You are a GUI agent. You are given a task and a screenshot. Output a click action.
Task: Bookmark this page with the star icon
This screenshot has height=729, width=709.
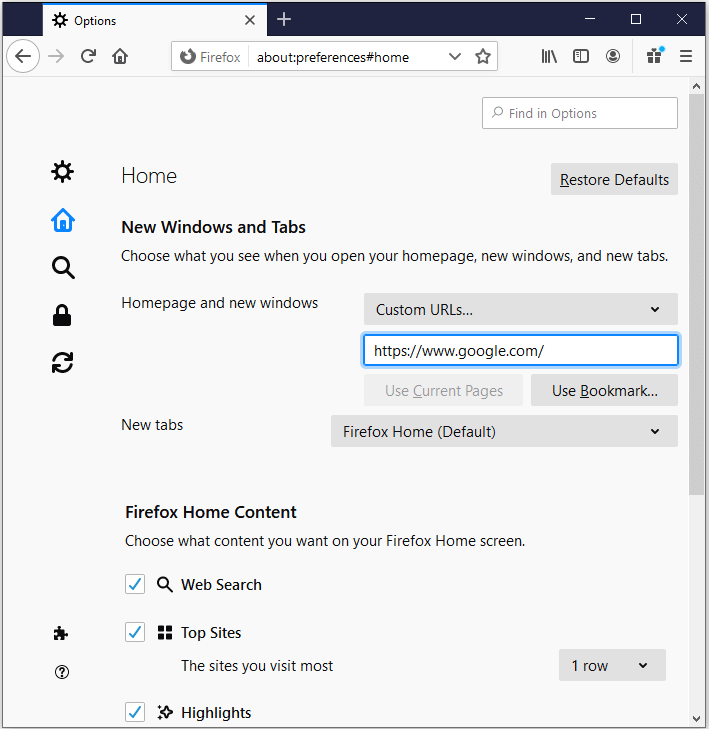(483, 57)
